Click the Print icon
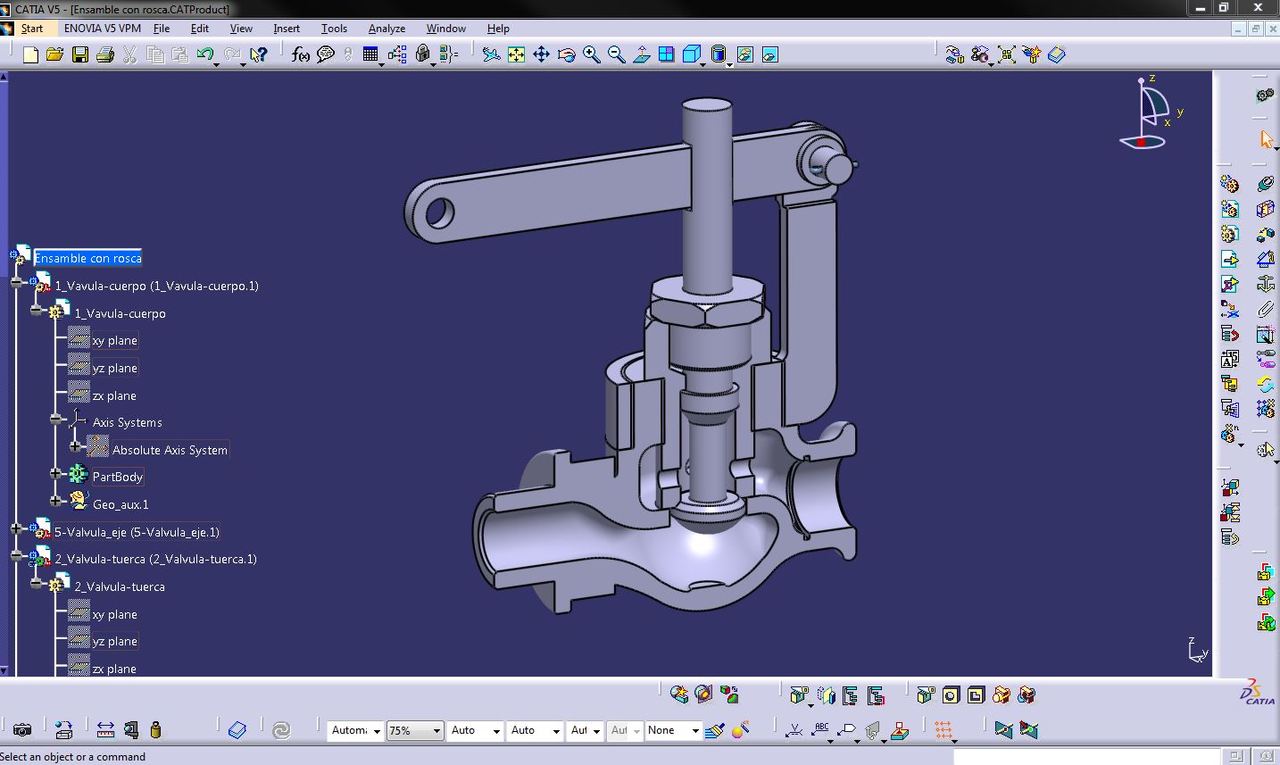 pos(105,55)
